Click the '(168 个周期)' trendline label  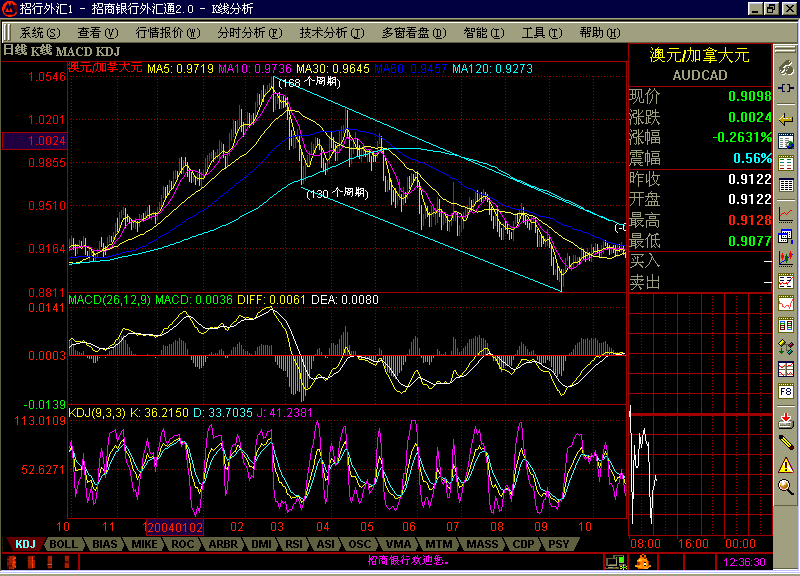[309, 82]
